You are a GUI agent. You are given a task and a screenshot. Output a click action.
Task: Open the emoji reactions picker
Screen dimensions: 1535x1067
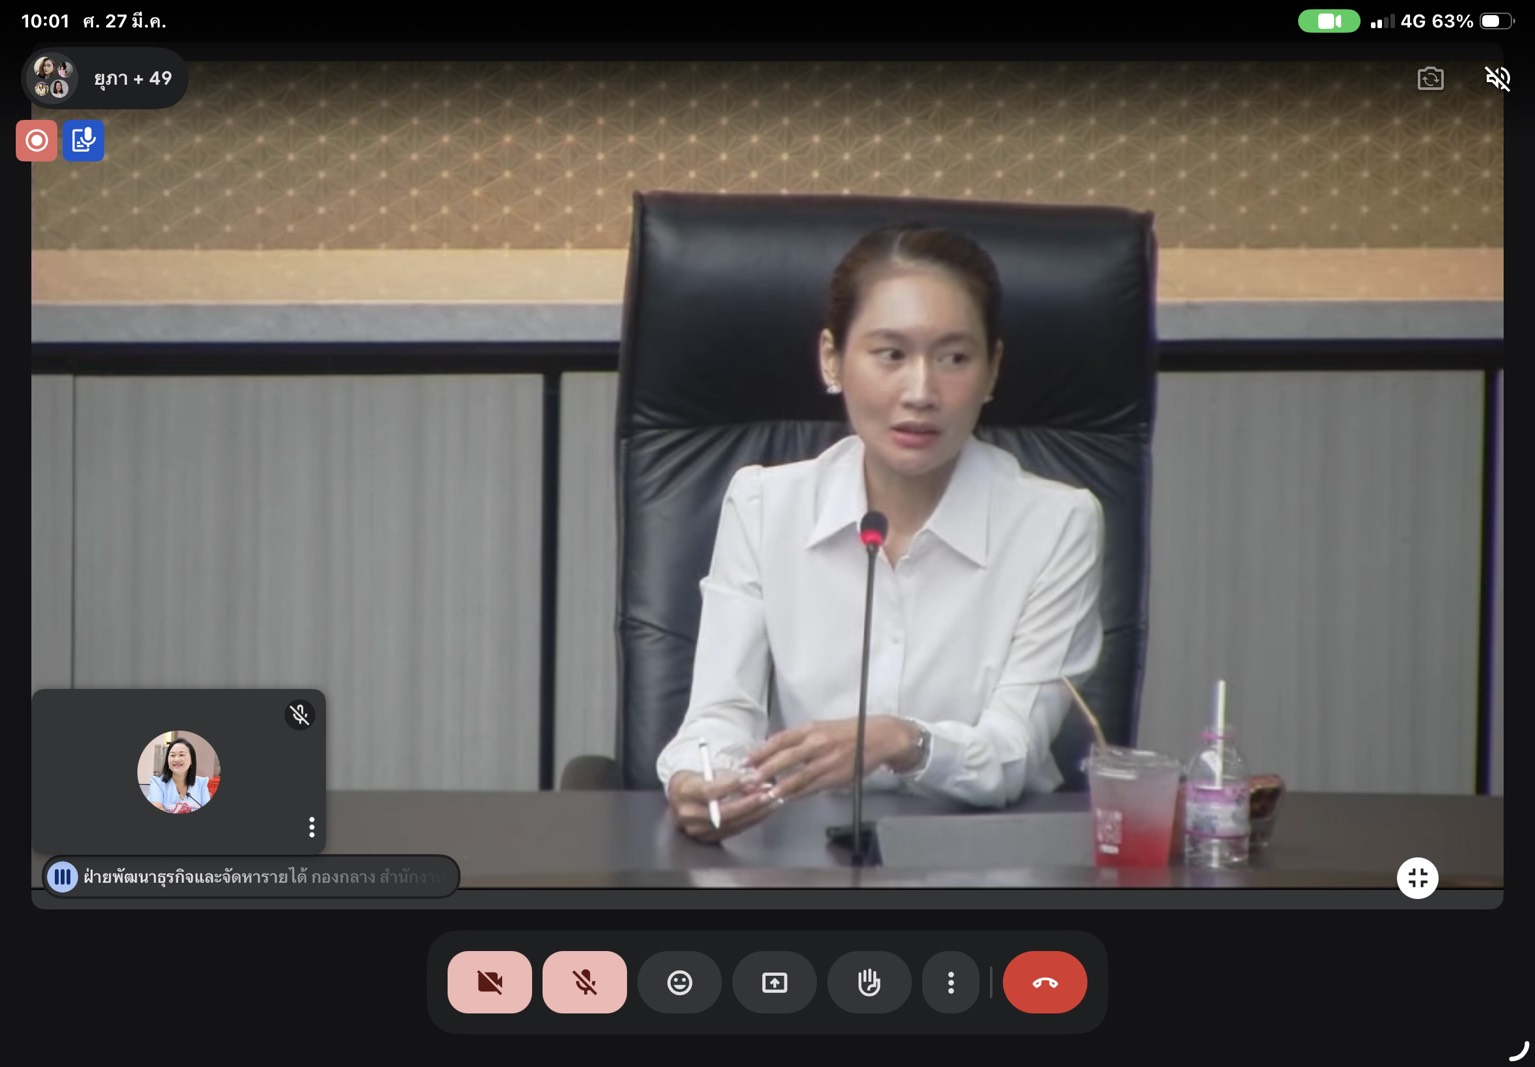680,982
